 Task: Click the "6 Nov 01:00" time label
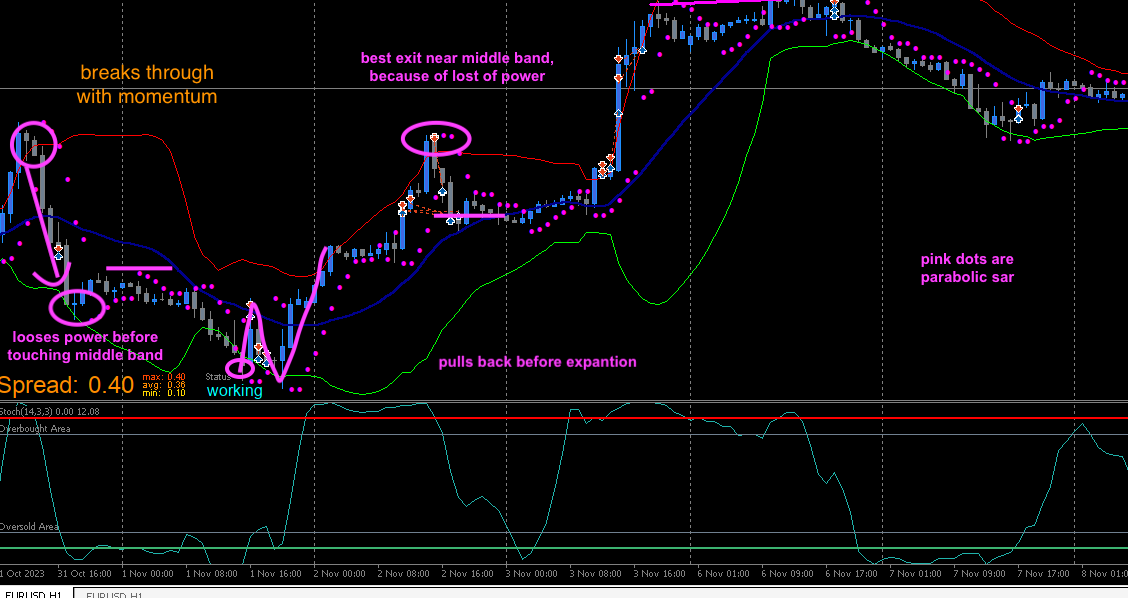click(x=724, y=574)
